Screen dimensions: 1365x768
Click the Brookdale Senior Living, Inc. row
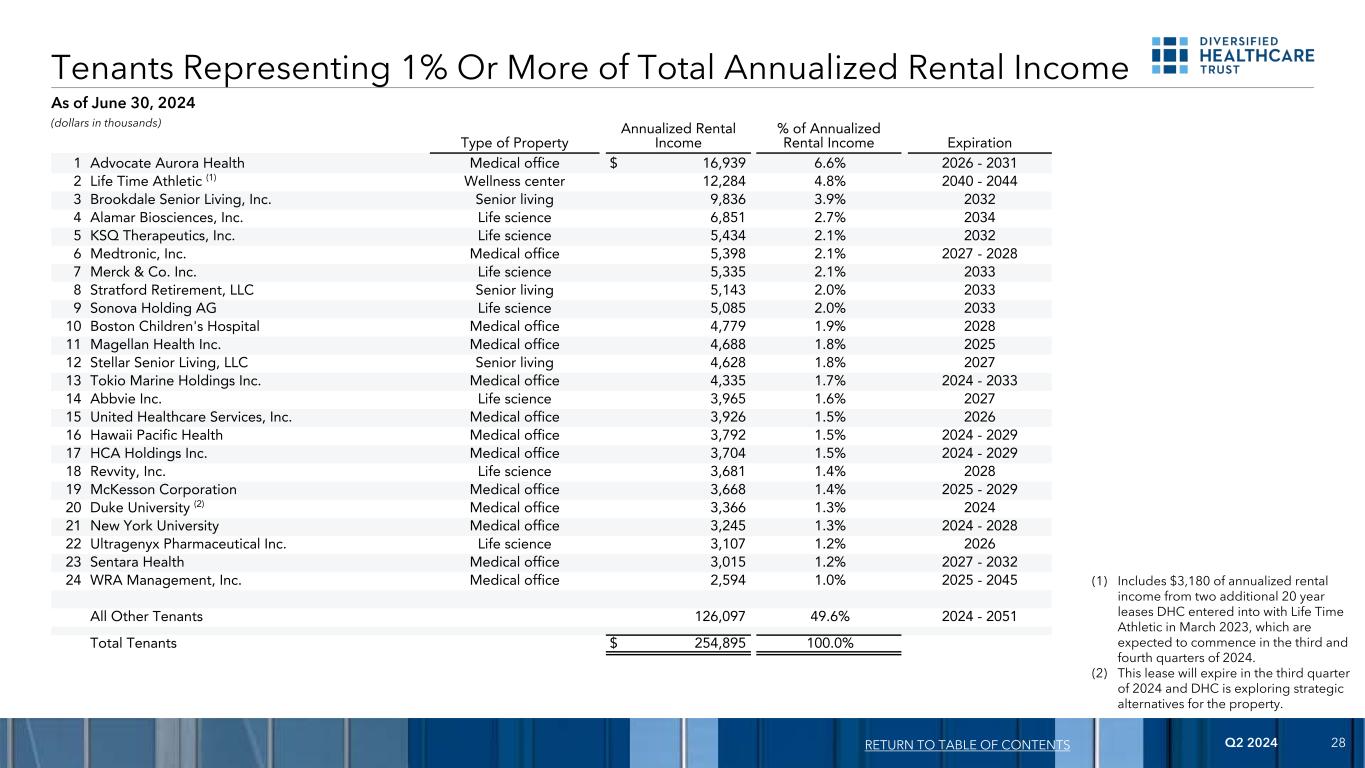[x=552, y=199]
